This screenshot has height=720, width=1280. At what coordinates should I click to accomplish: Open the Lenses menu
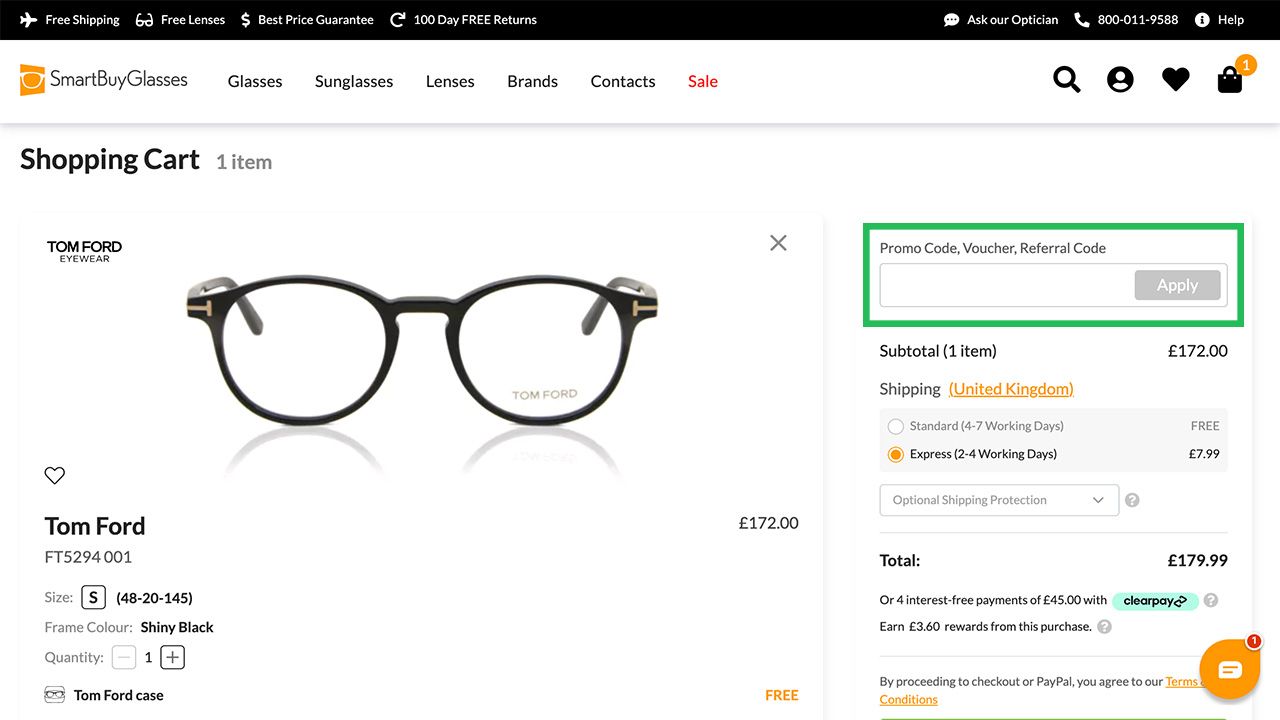[x=450, y=81]
